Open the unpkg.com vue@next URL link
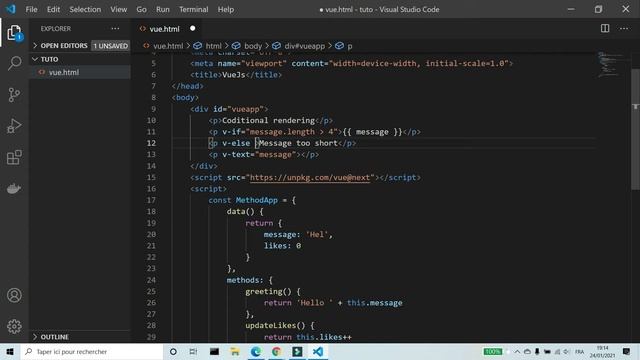Screen dimensions: 640x360 (310, 178)
